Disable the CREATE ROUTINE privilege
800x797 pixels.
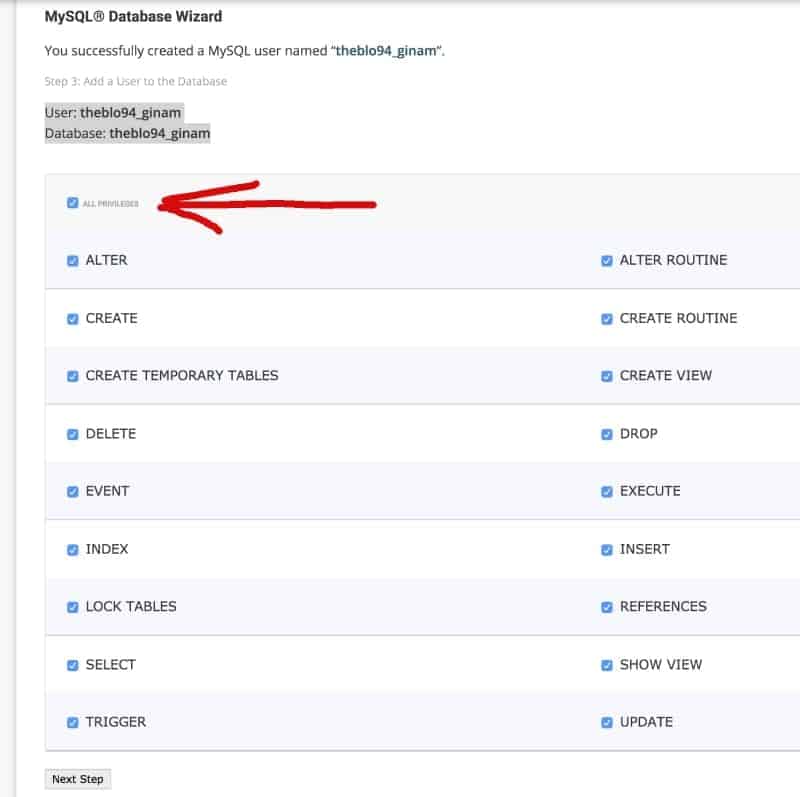607,319
